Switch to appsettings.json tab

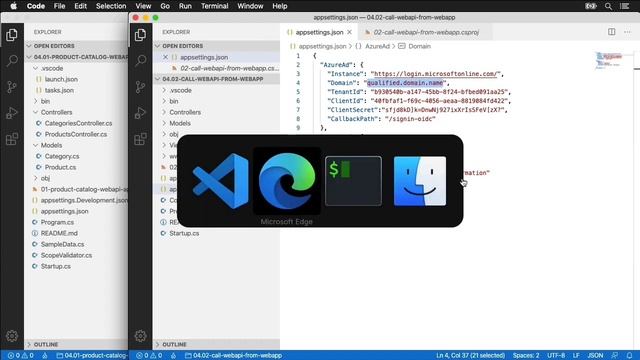click(319, 32)
